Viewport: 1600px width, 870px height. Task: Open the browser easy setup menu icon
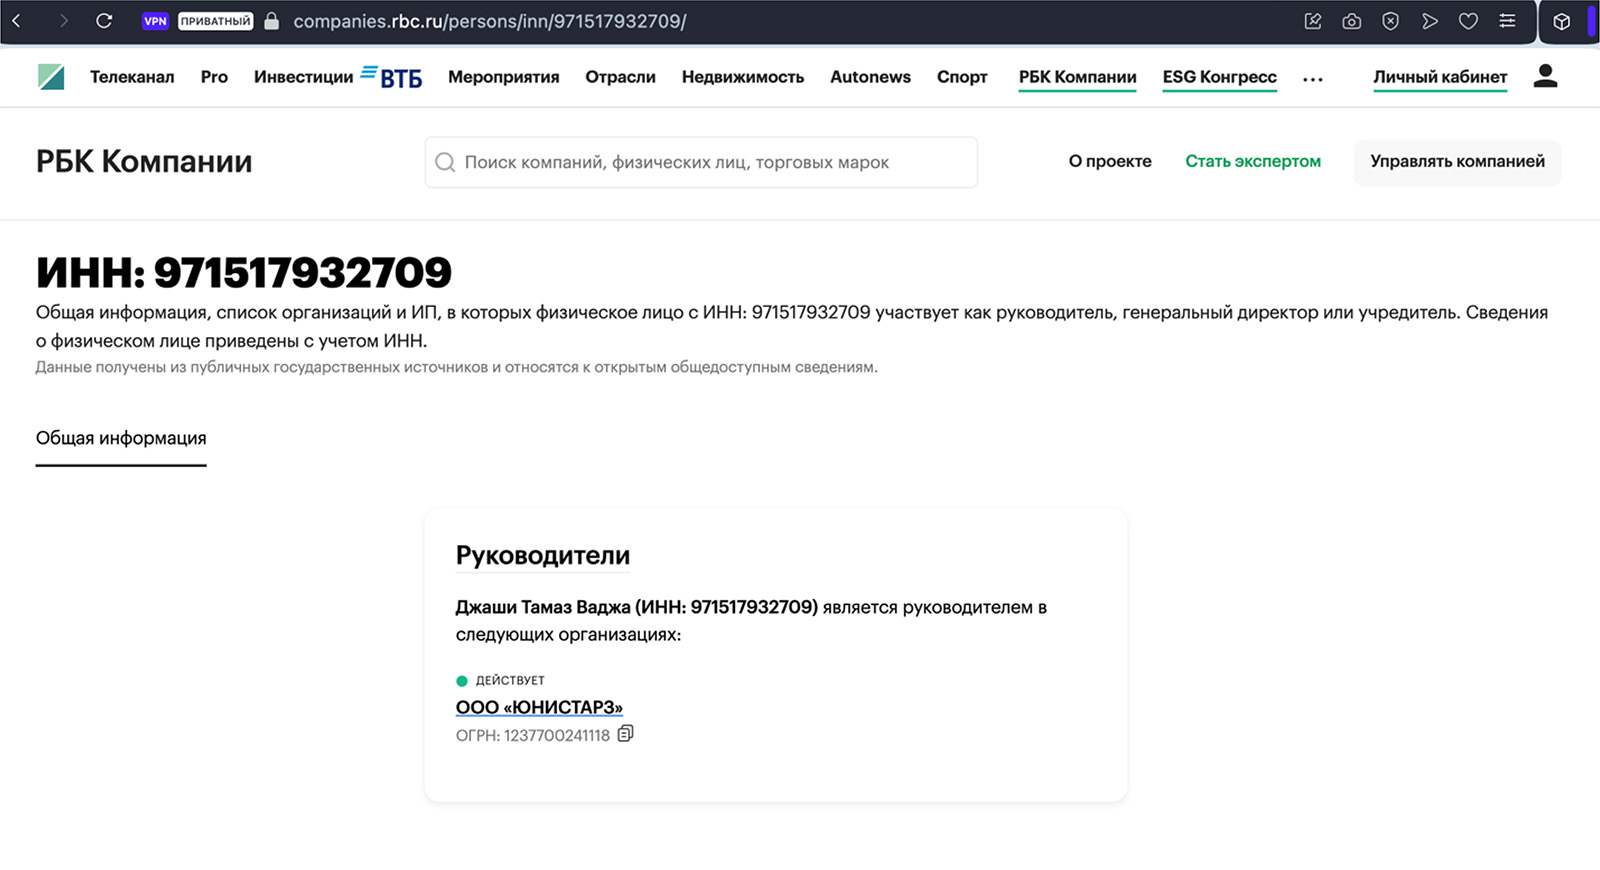click(1507, 21)
